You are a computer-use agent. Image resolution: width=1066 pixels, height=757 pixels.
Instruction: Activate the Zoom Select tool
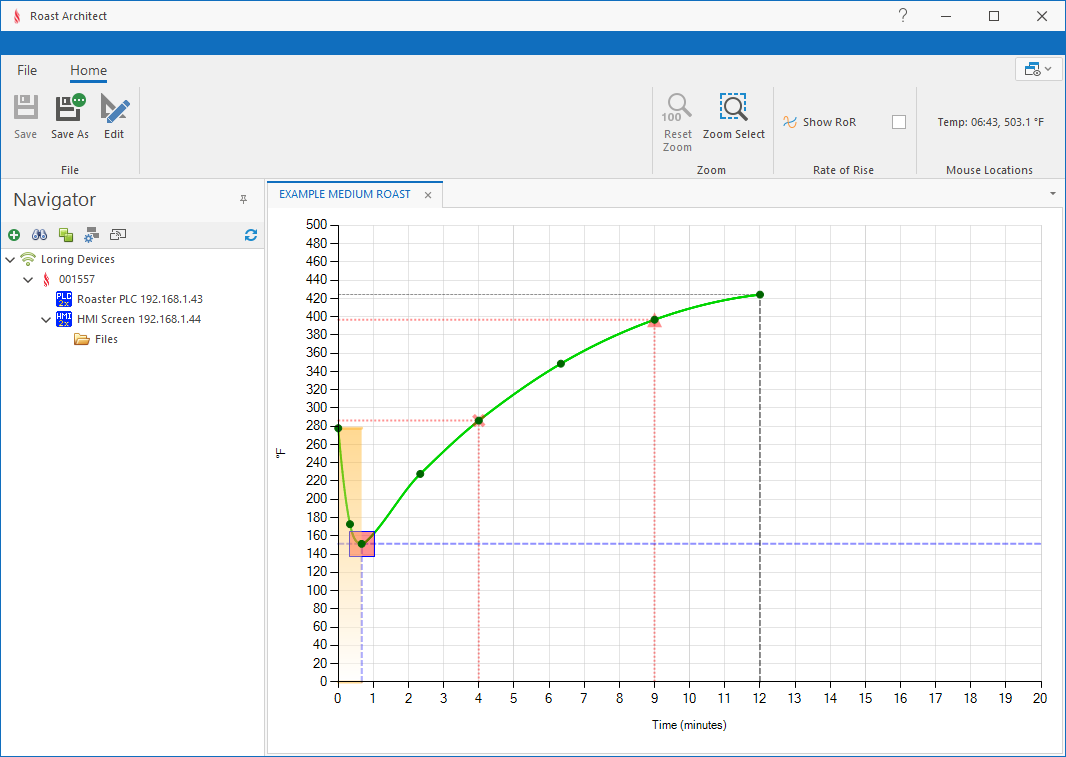point(734,108)
